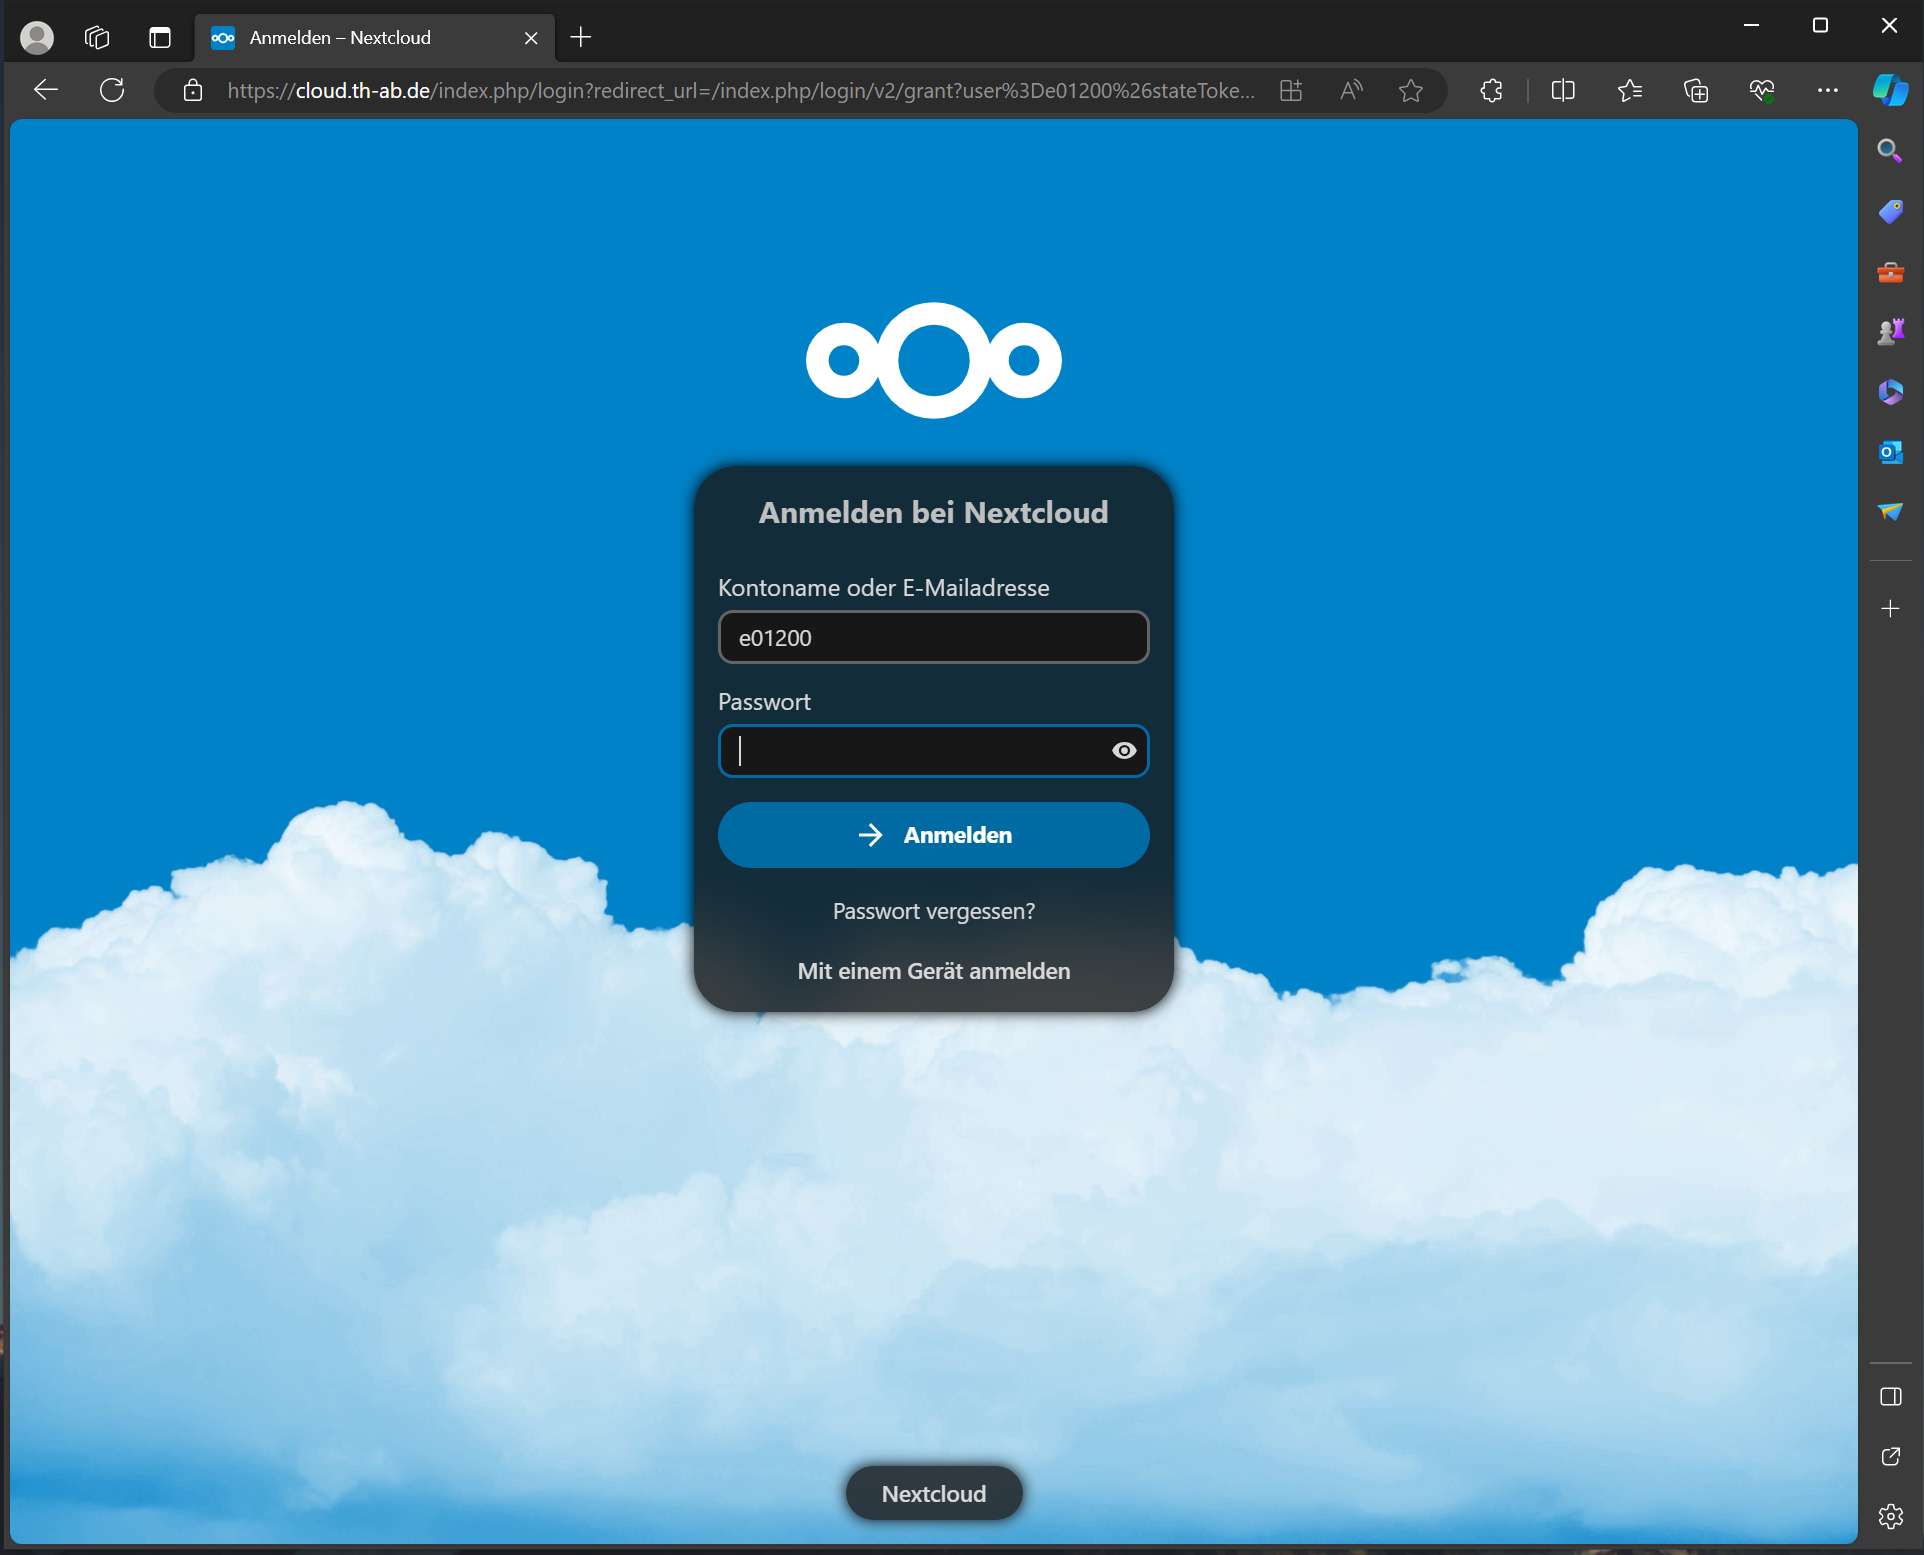Open Passwort vergessen? link

coord(934,912)
